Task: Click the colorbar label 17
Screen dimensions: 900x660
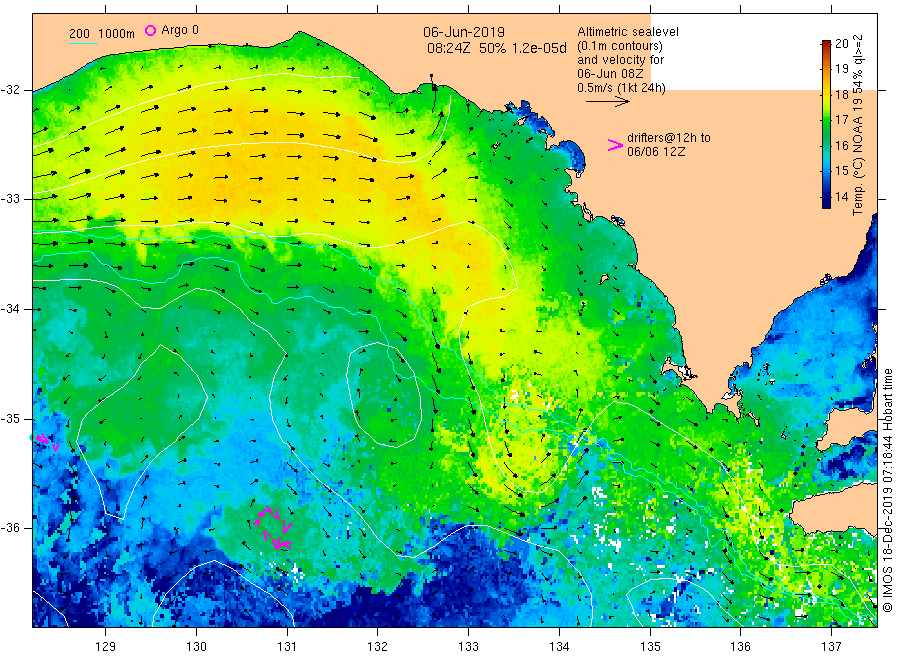Action: [841, 120]
